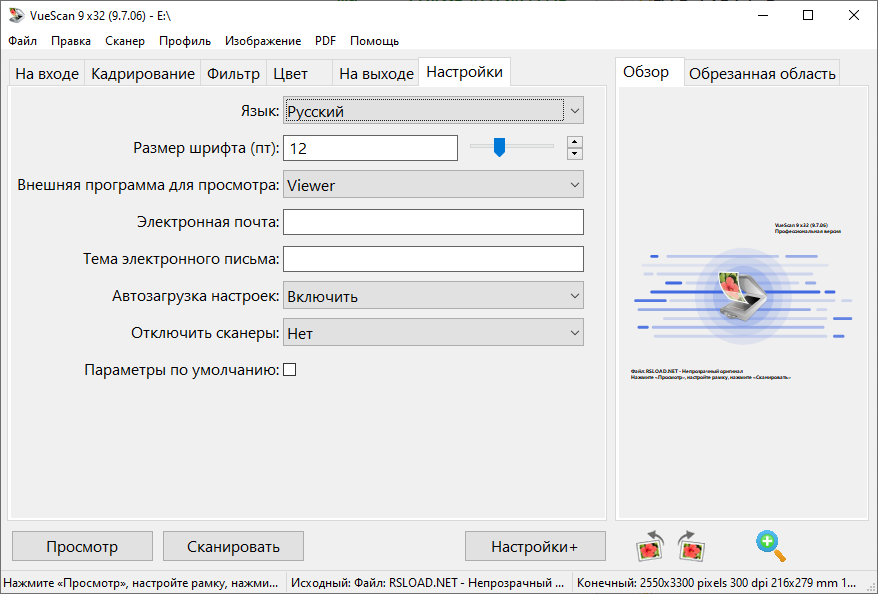
Task: Click the font size slider handle
Action: pos(499,147)
